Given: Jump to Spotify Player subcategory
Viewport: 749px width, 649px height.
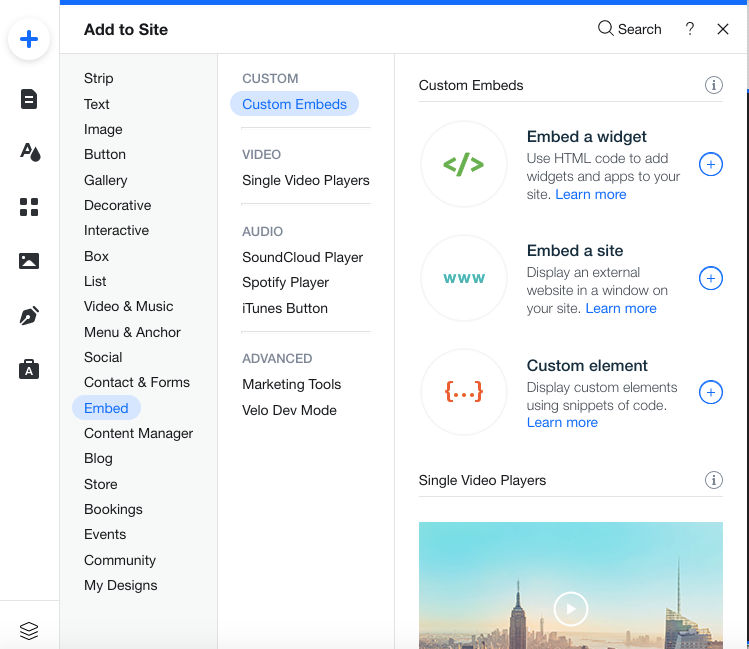Looking at the screenshot, I should pos(285,282).
